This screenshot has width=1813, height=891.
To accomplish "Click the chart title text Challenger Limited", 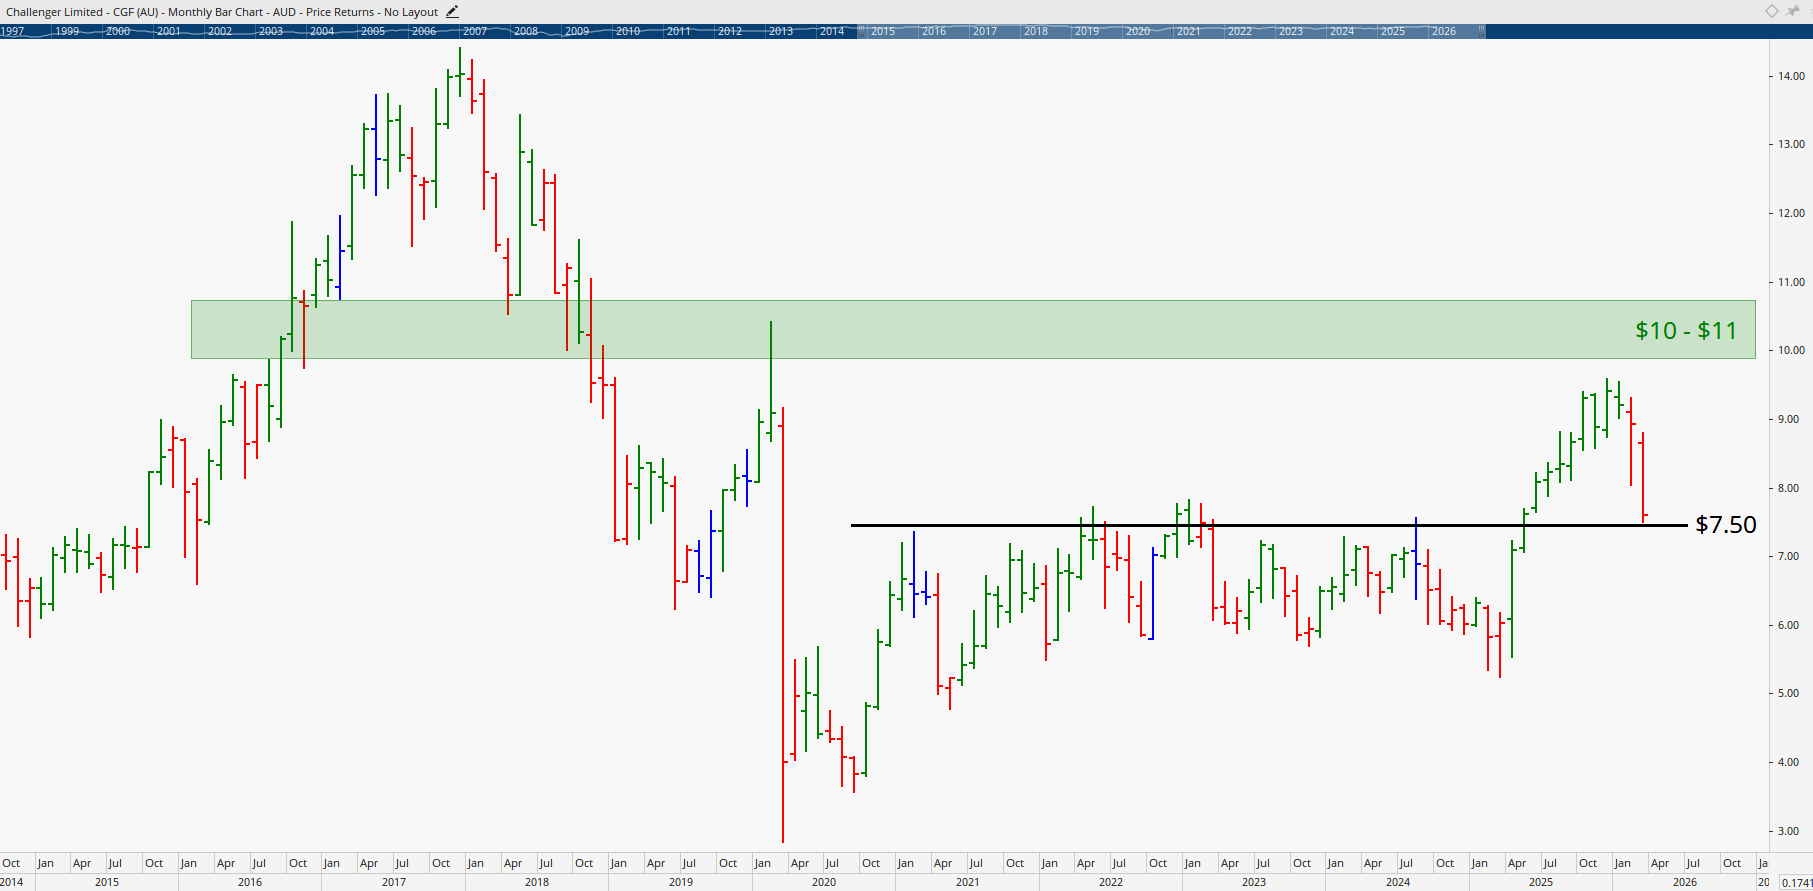I will pos(55,12).
